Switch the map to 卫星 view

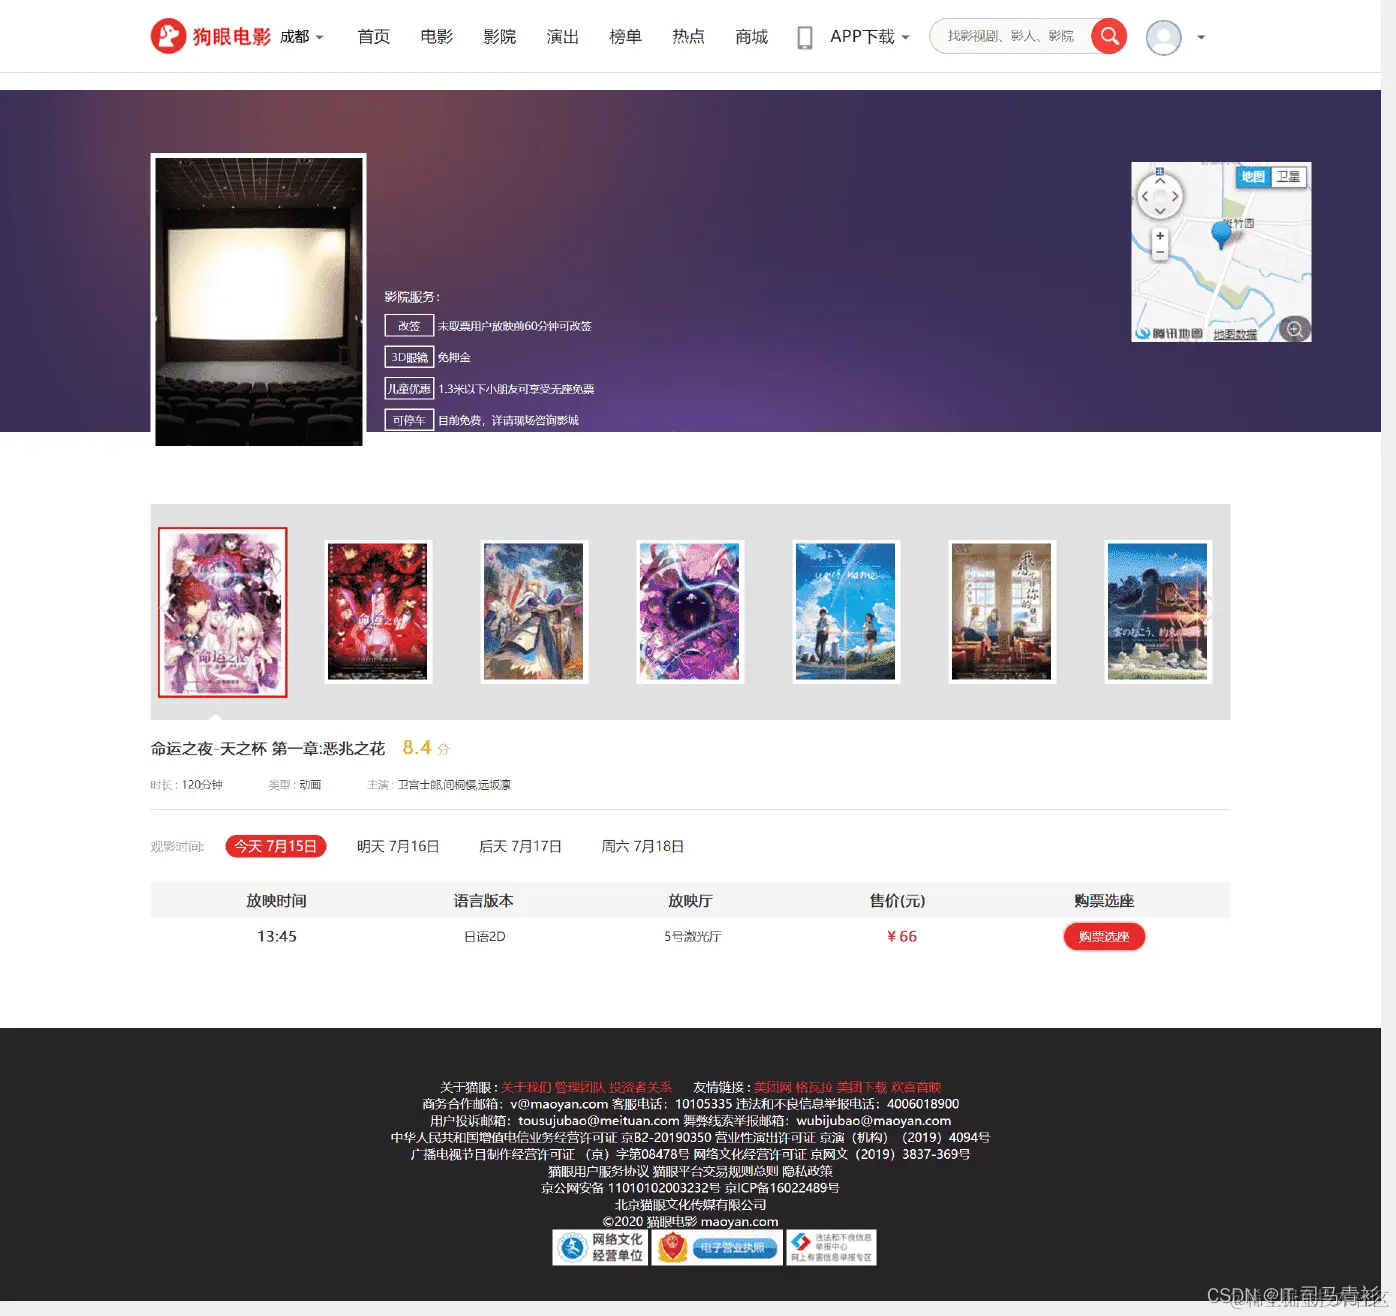tap(1288, 177)
